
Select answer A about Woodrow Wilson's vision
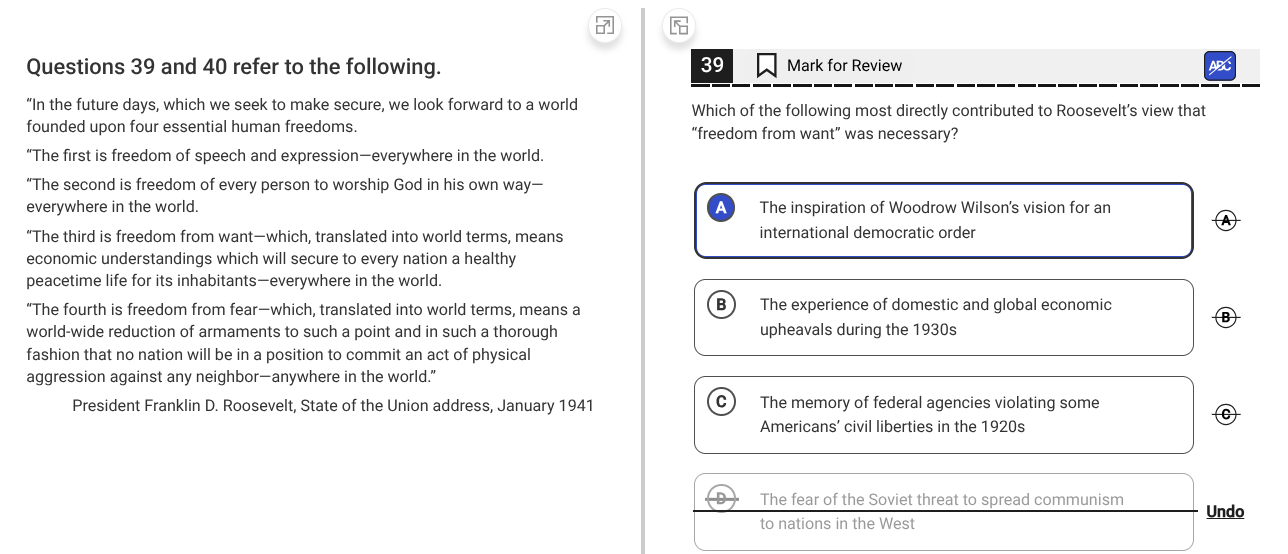pyautogui.click(x=944, y=220)
